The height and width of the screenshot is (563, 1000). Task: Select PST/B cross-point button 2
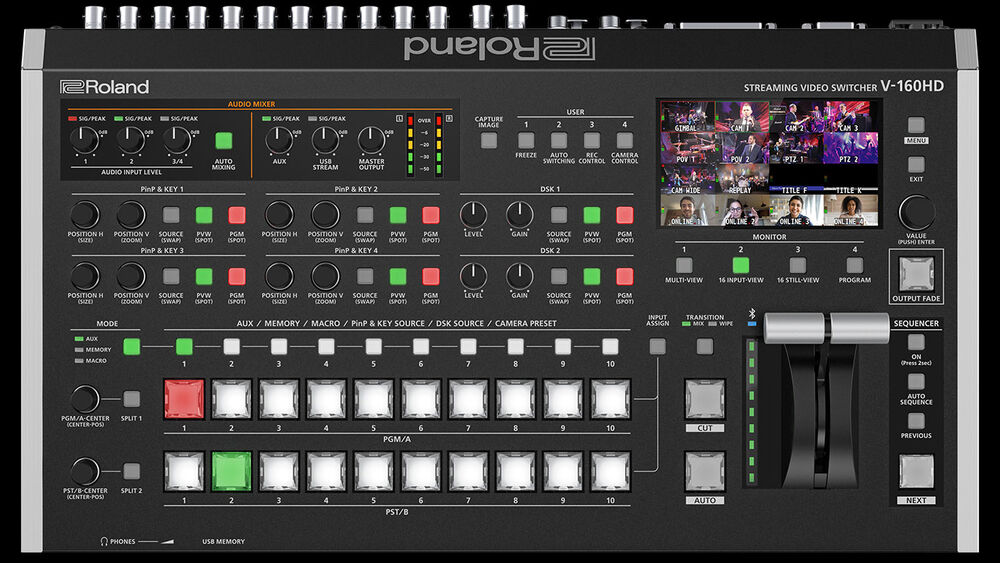pos(232,471)
